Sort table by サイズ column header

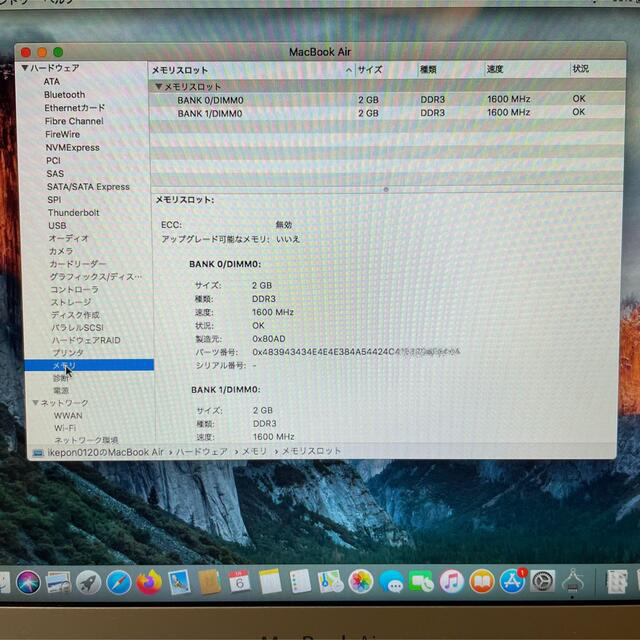click(x=370, y=70)
